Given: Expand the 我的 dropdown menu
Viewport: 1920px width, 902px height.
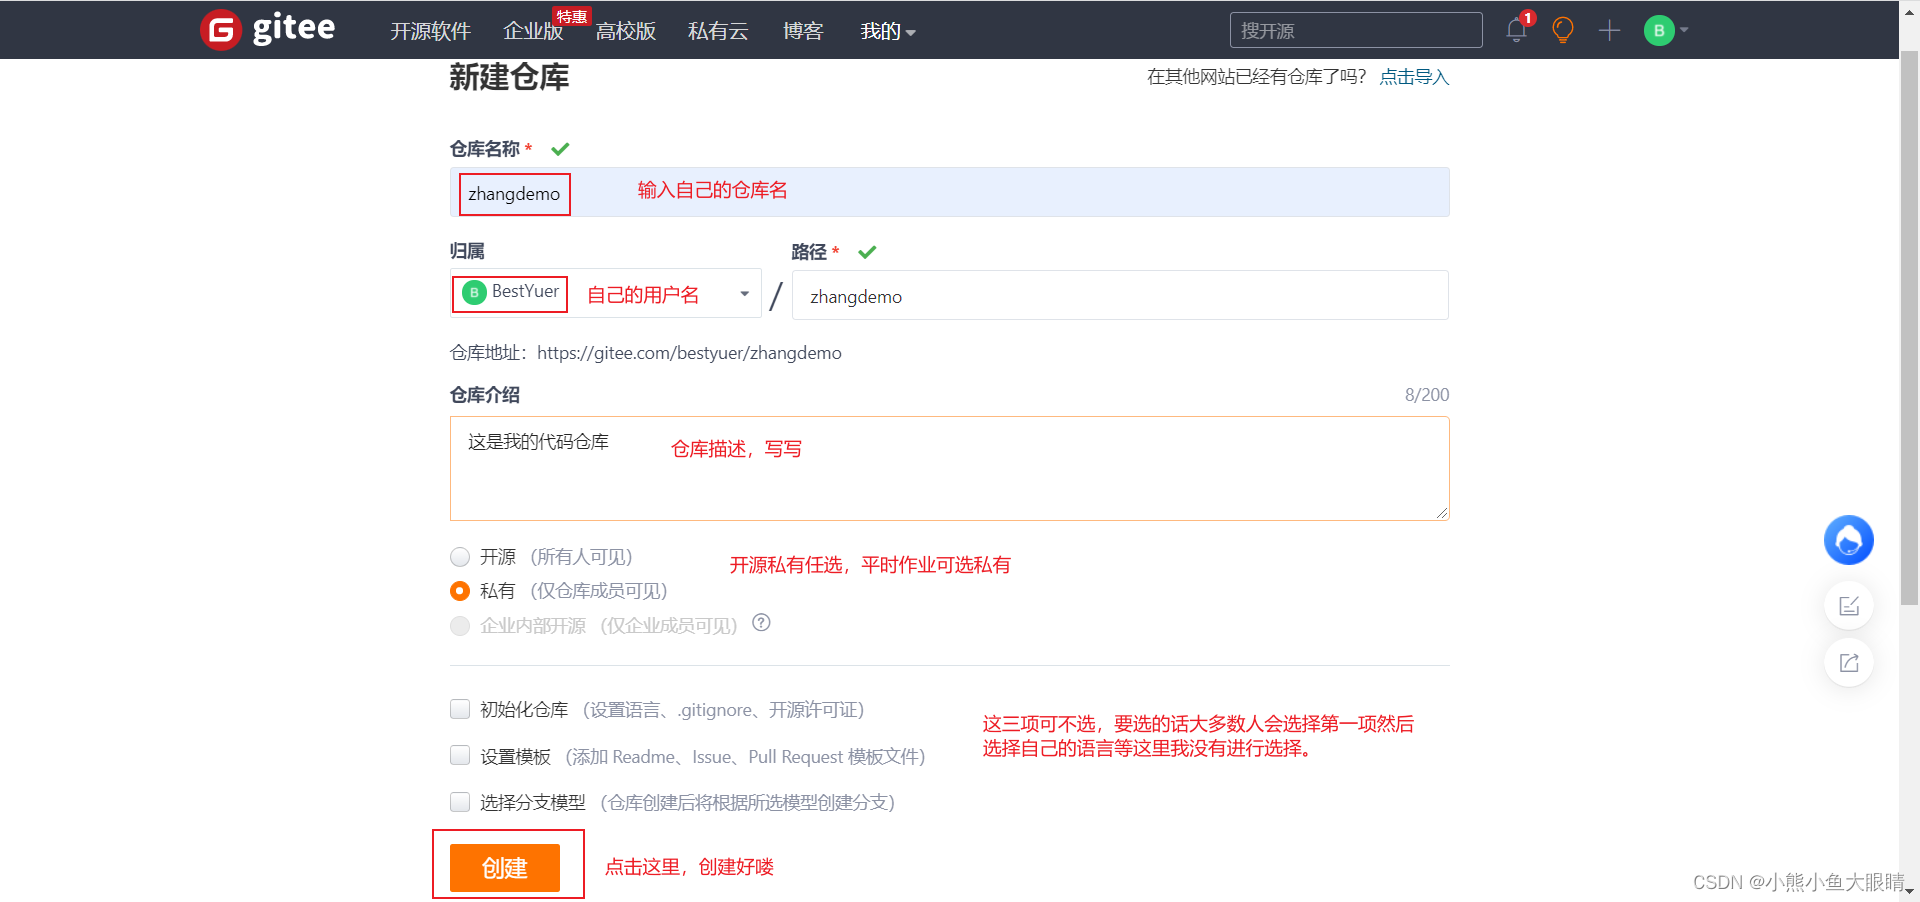Looking at the screenshot, I should point(888,31).
